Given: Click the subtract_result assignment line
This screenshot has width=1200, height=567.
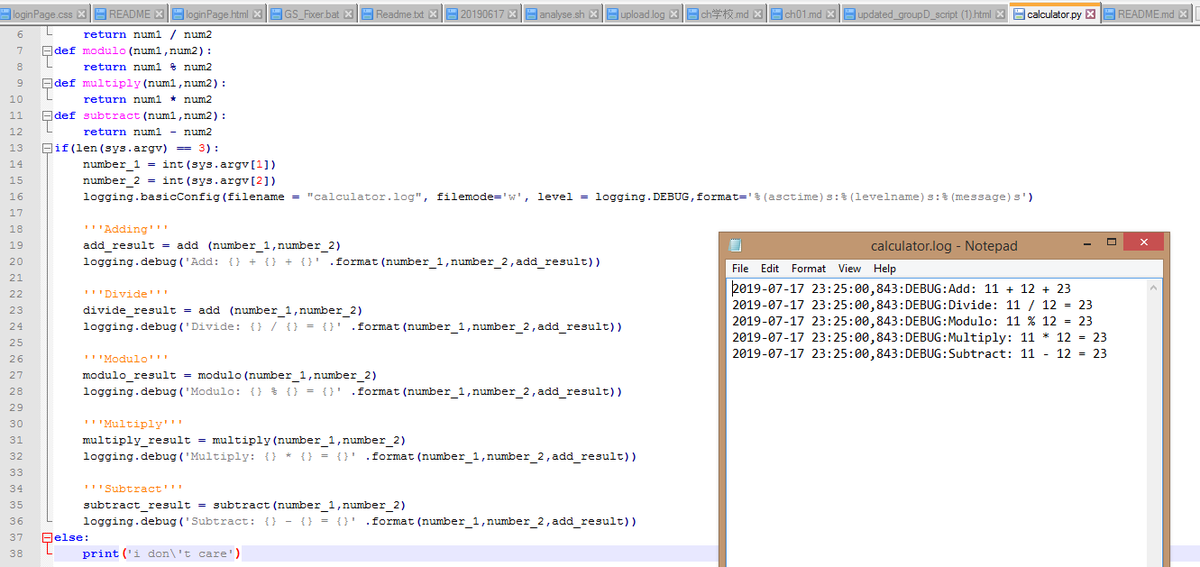Looking at the screenshot, I should [244, 505].
